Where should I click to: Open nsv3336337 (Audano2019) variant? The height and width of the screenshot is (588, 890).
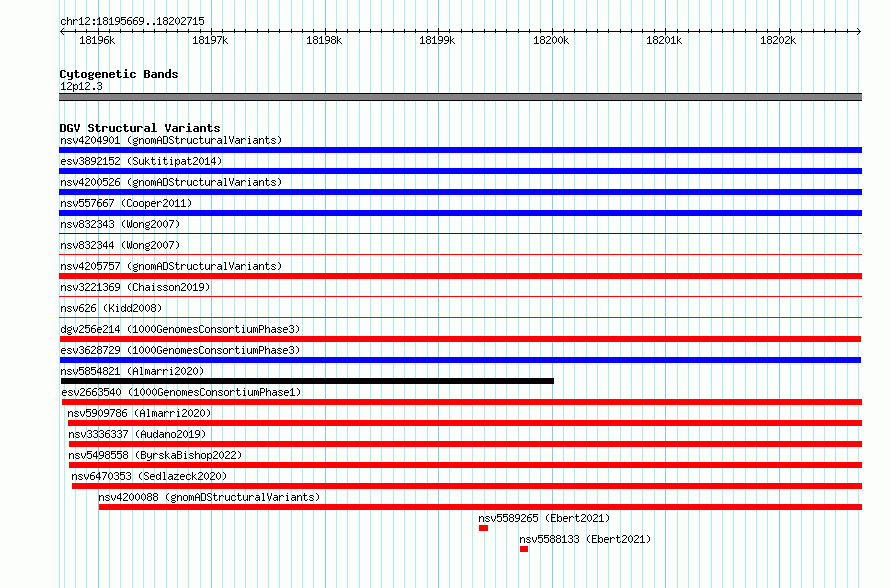(137, 434)
